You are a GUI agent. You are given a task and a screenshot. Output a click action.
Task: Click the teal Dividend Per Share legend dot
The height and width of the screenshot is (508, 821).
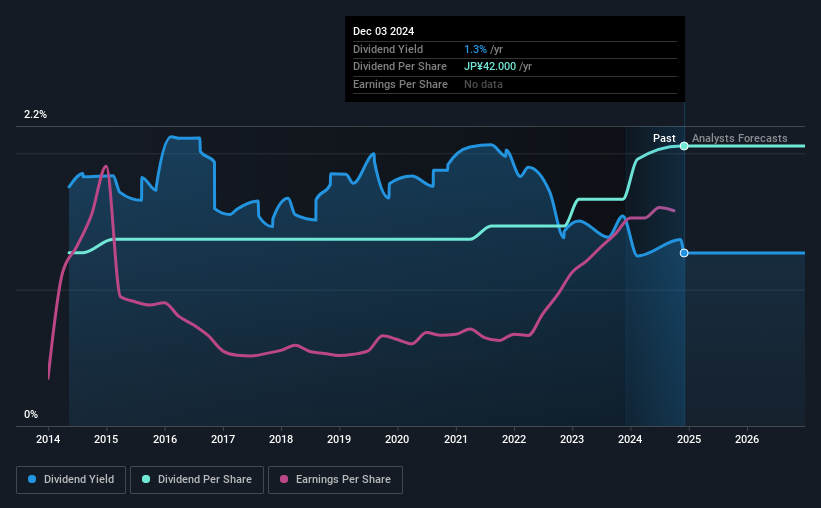point(146,479)
